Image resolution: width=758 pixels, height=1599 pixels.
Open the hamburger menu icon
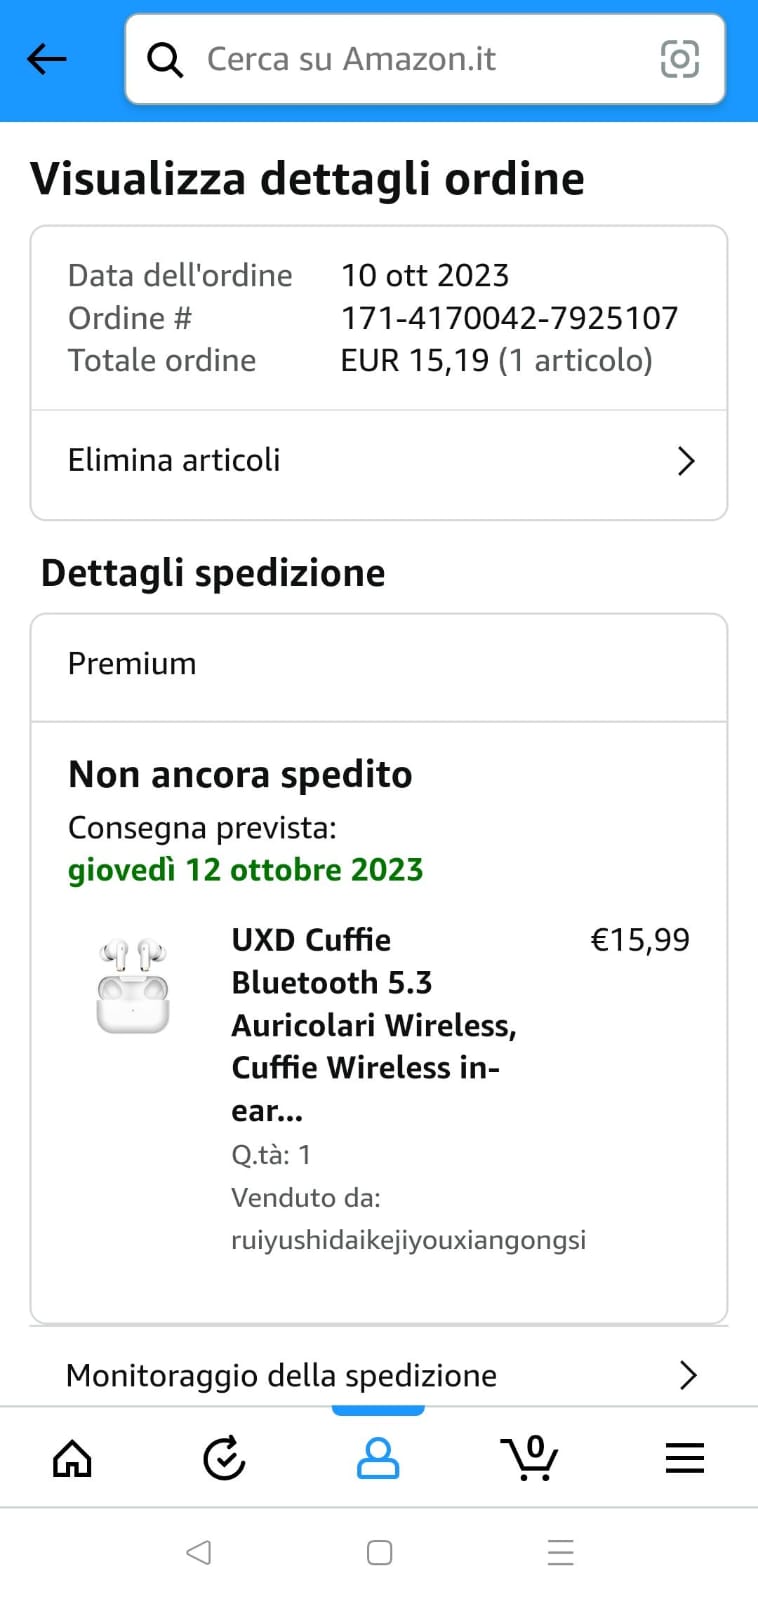point(685,1459)
